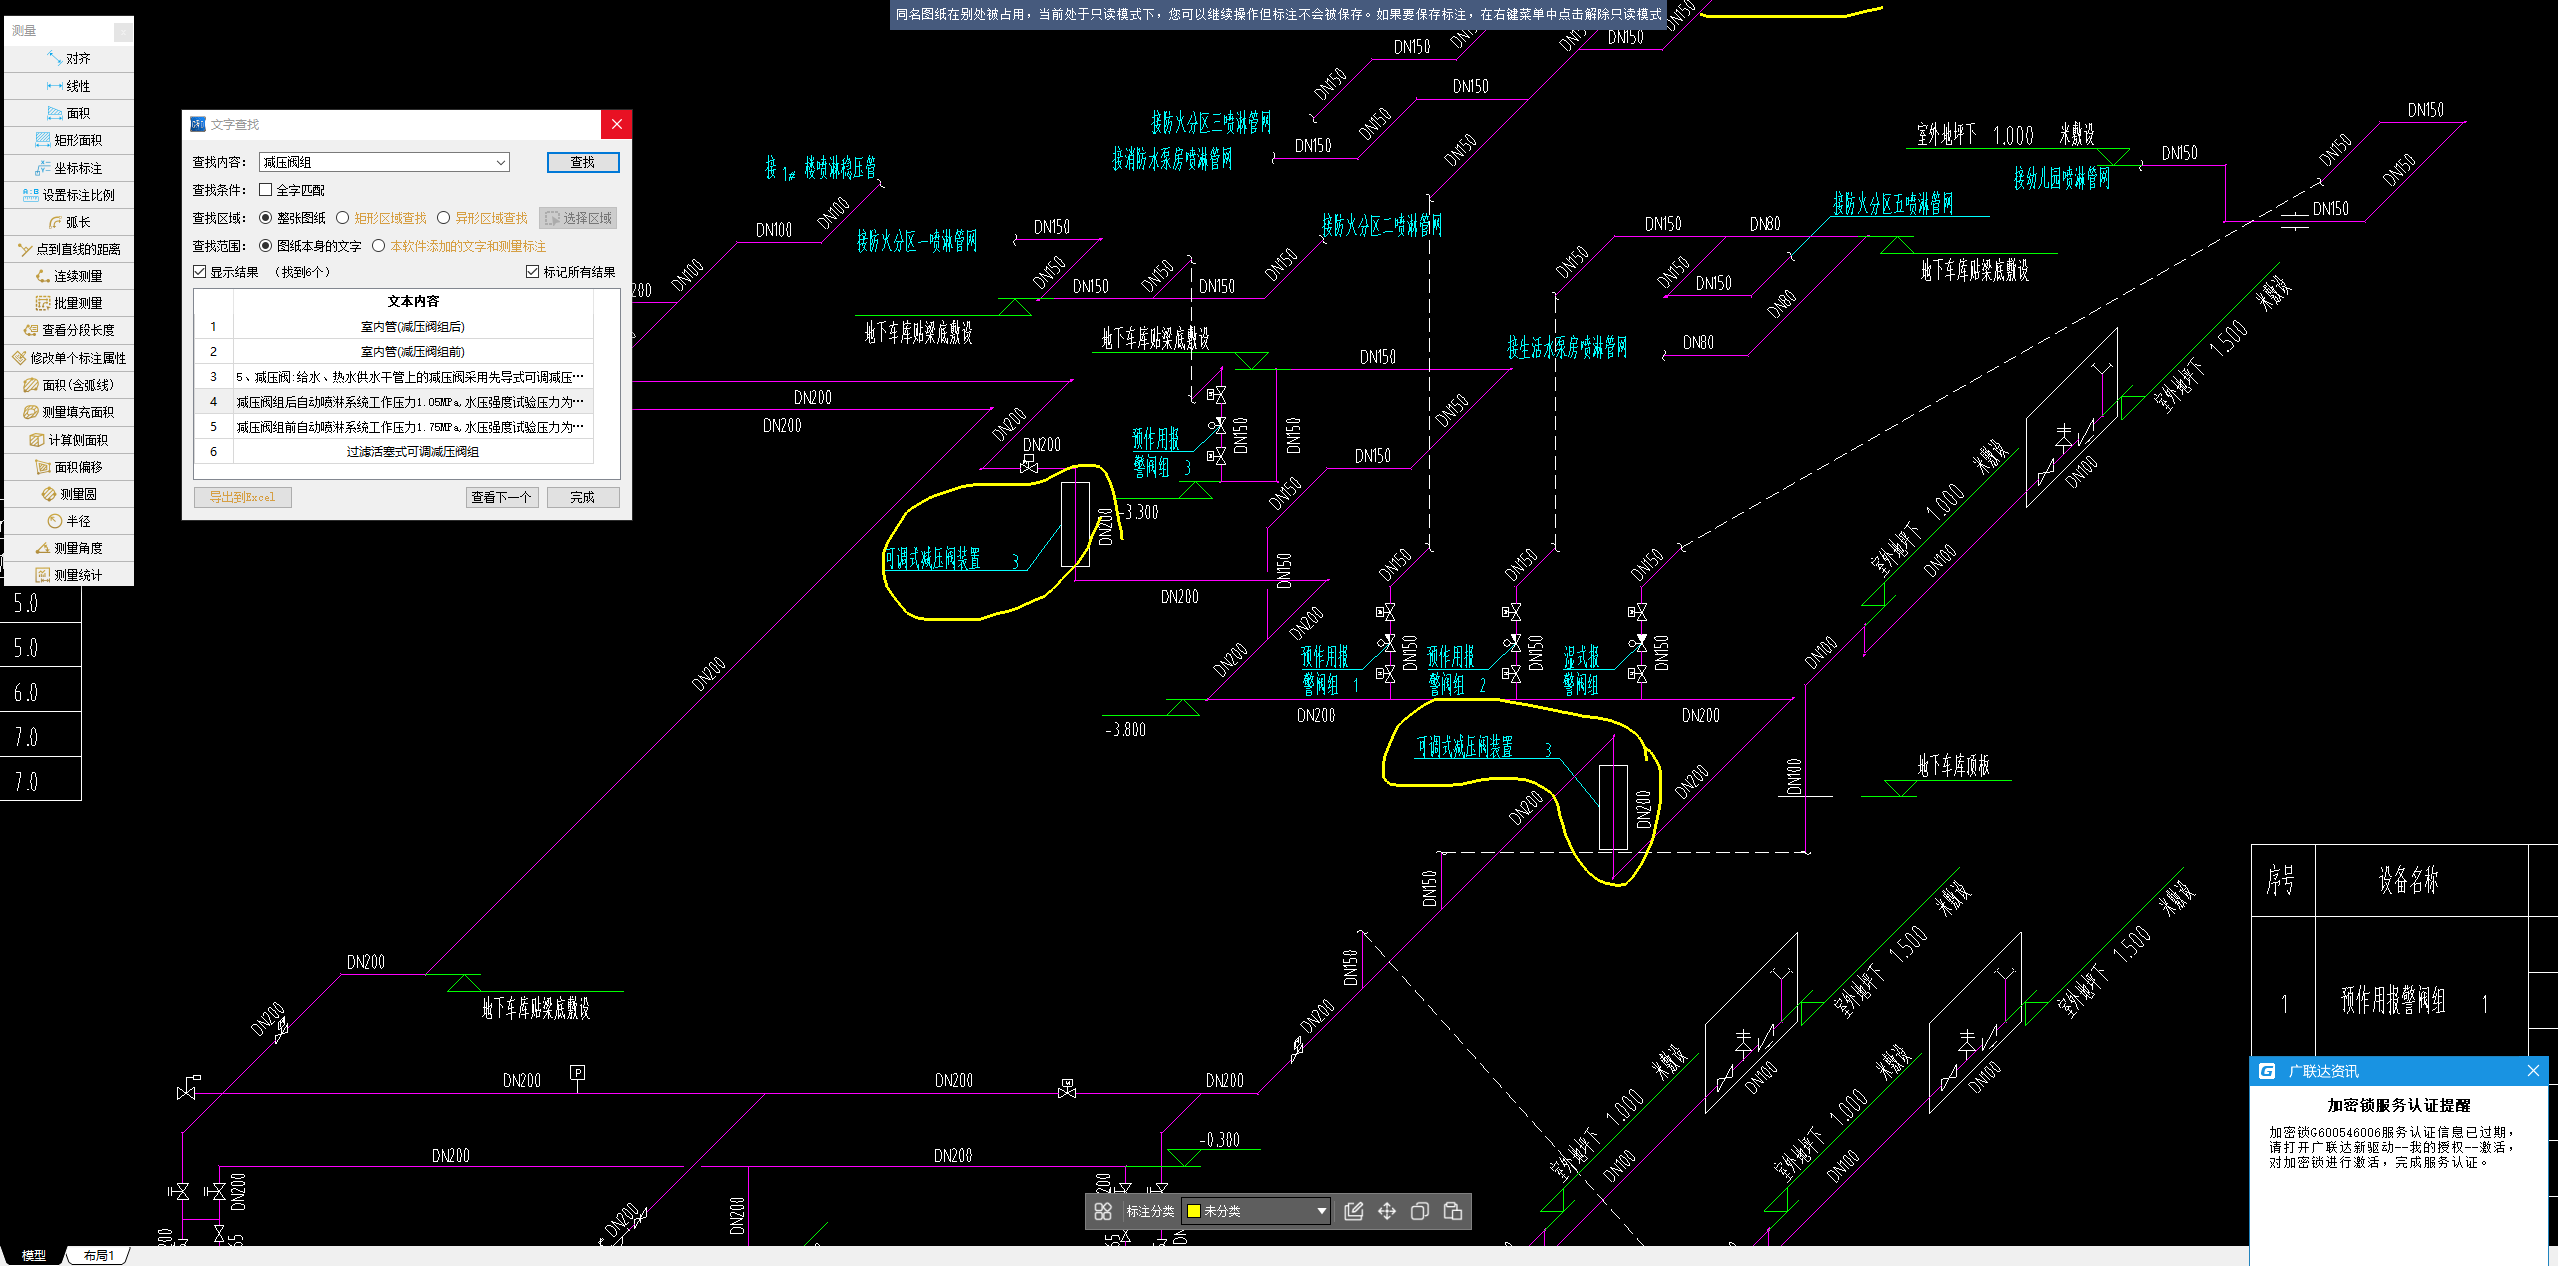Click the 查找 search button
Viewport: 2558px width, 1266px height.
coord(582,162)
